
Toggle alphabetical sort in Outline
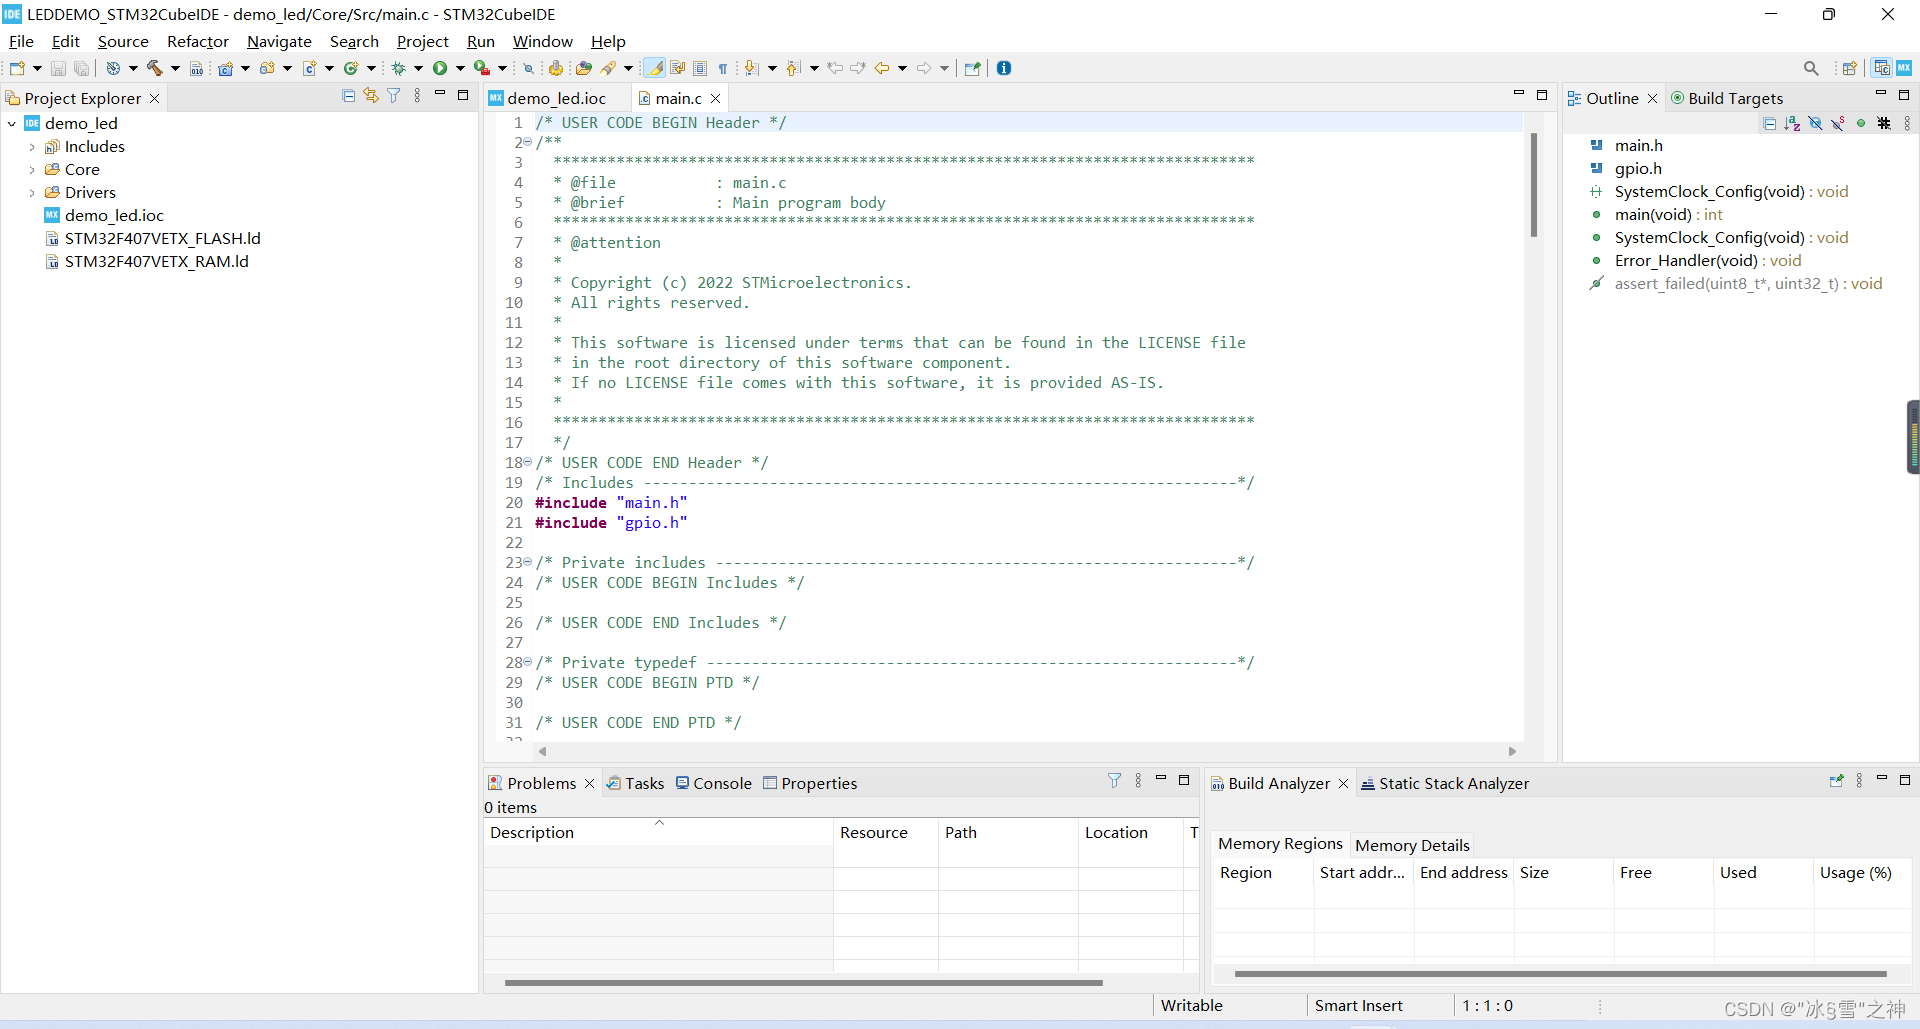pos(1792,123)
